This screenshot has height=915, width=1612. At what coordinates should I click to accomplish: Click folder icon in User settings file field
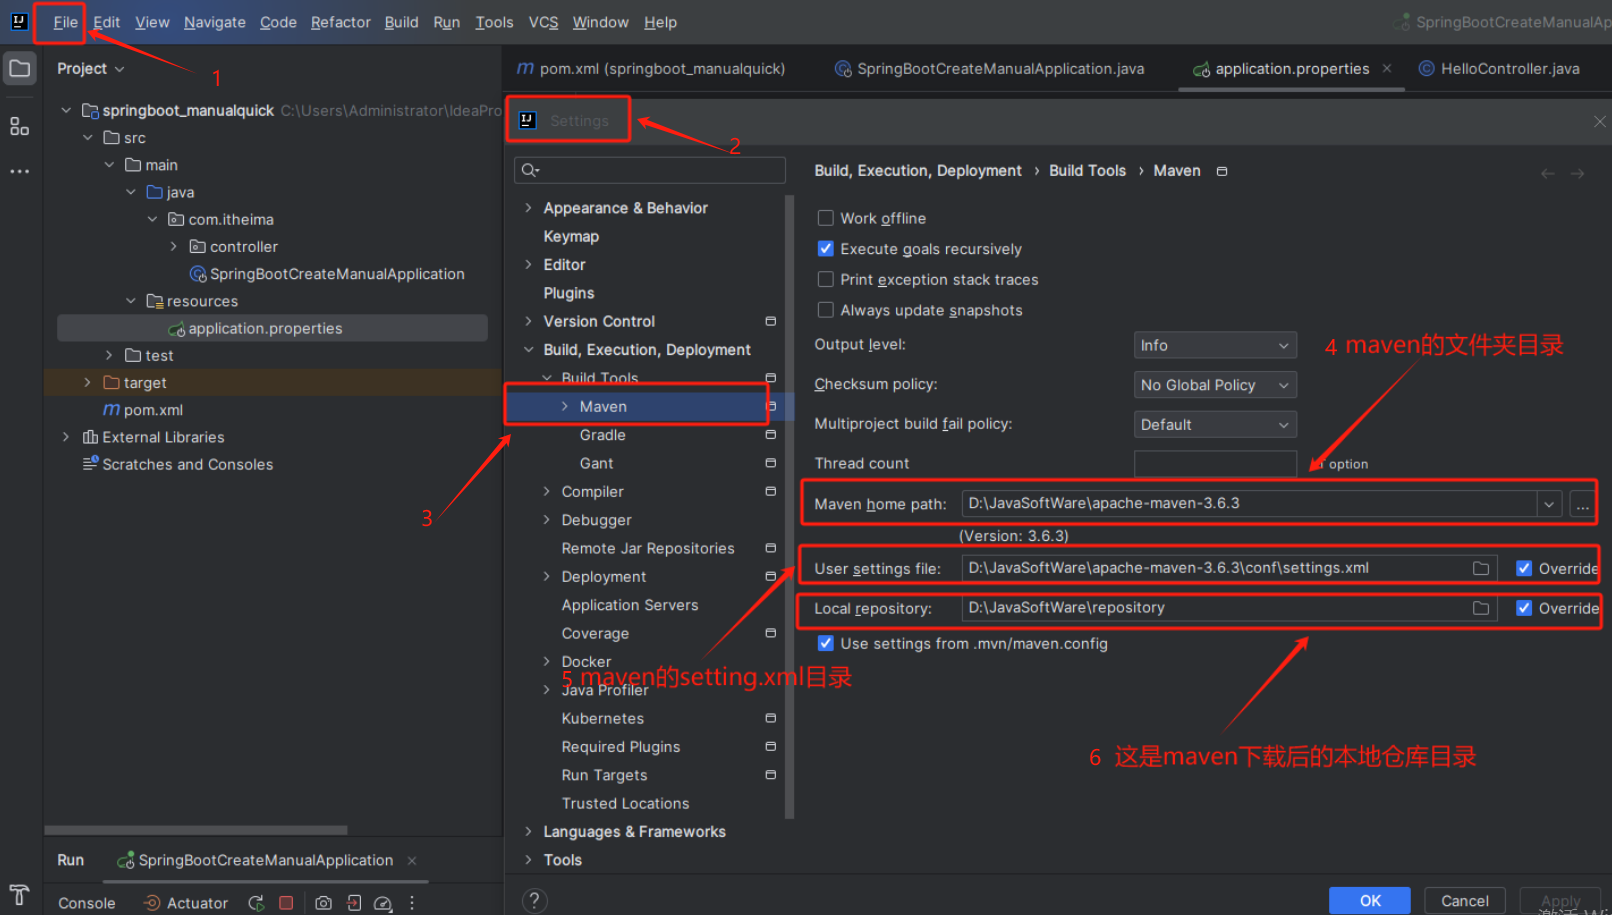(x=1481, y=568)
